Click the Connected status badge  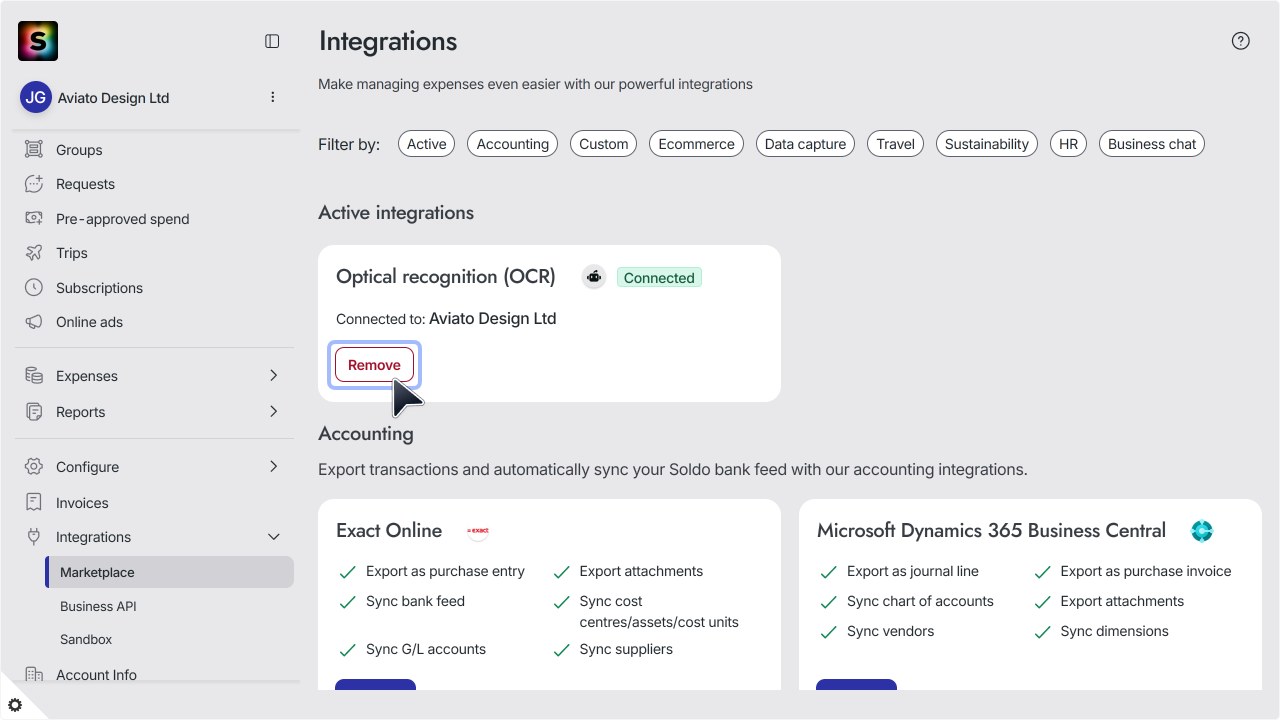(x=659, y=278)
